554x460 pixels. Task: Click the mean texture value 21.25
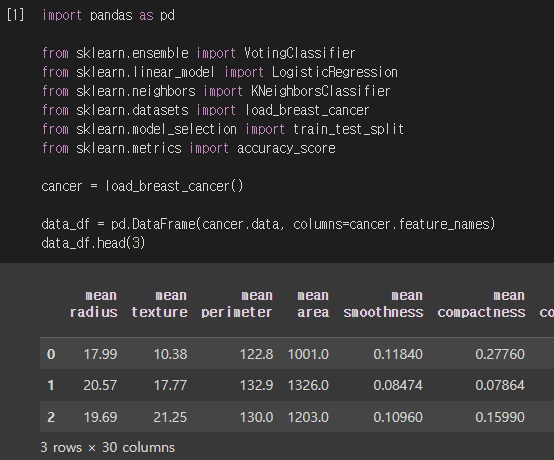click(x=170, y=417)
